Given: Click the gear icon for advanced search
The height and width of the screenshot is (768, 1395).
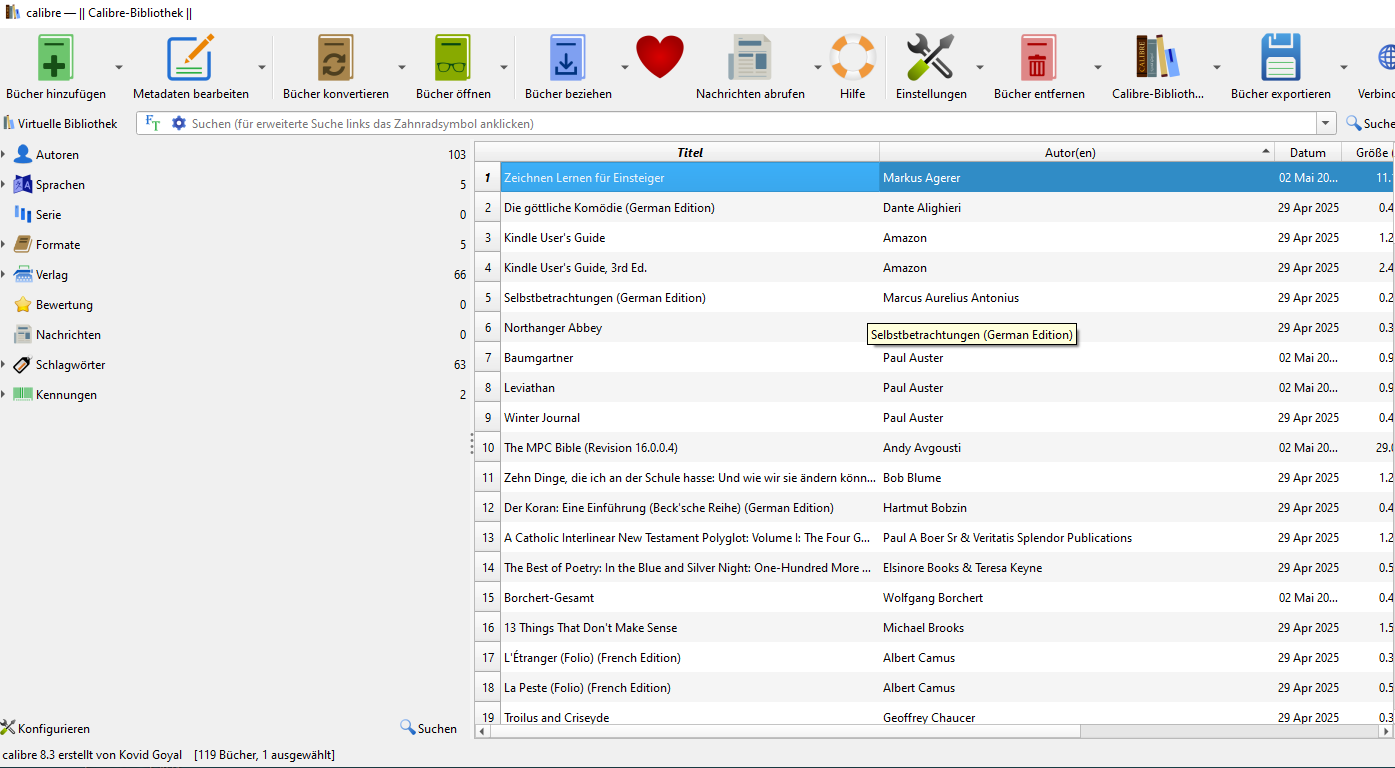Looking at the screenshot, I should (179, 123).
